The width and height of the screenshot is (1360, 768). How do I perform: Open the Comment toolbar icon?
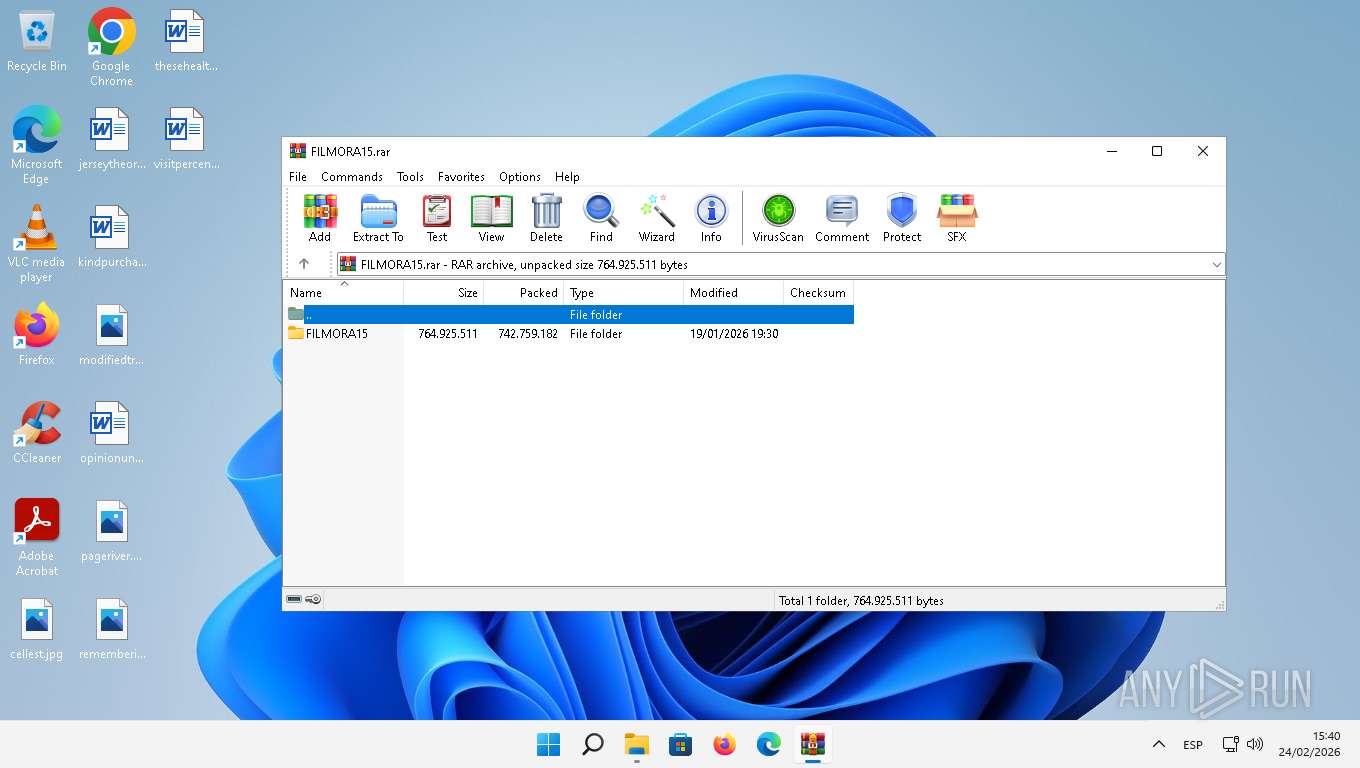pos(842,218)
